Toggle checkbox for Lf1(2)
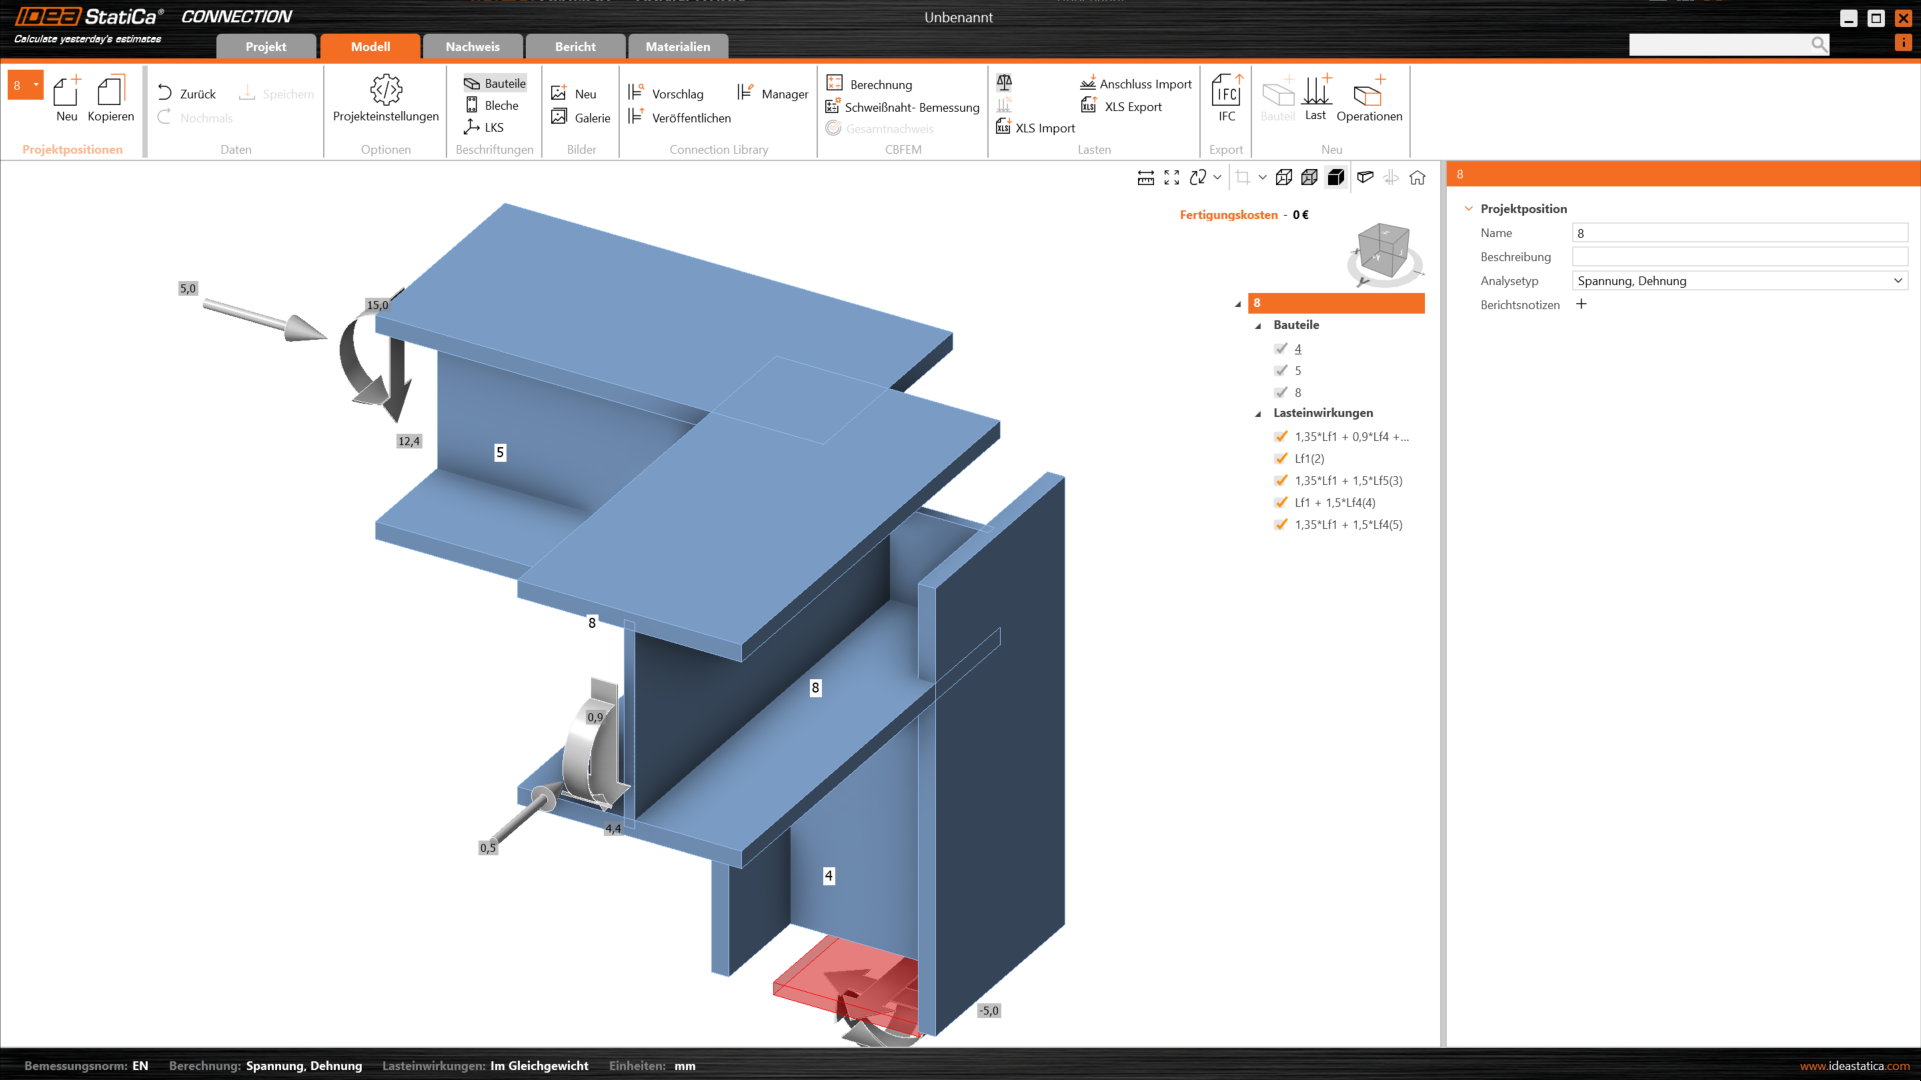The height and width of the screenshot is (1081, 1921). (x=1281, y=458)
